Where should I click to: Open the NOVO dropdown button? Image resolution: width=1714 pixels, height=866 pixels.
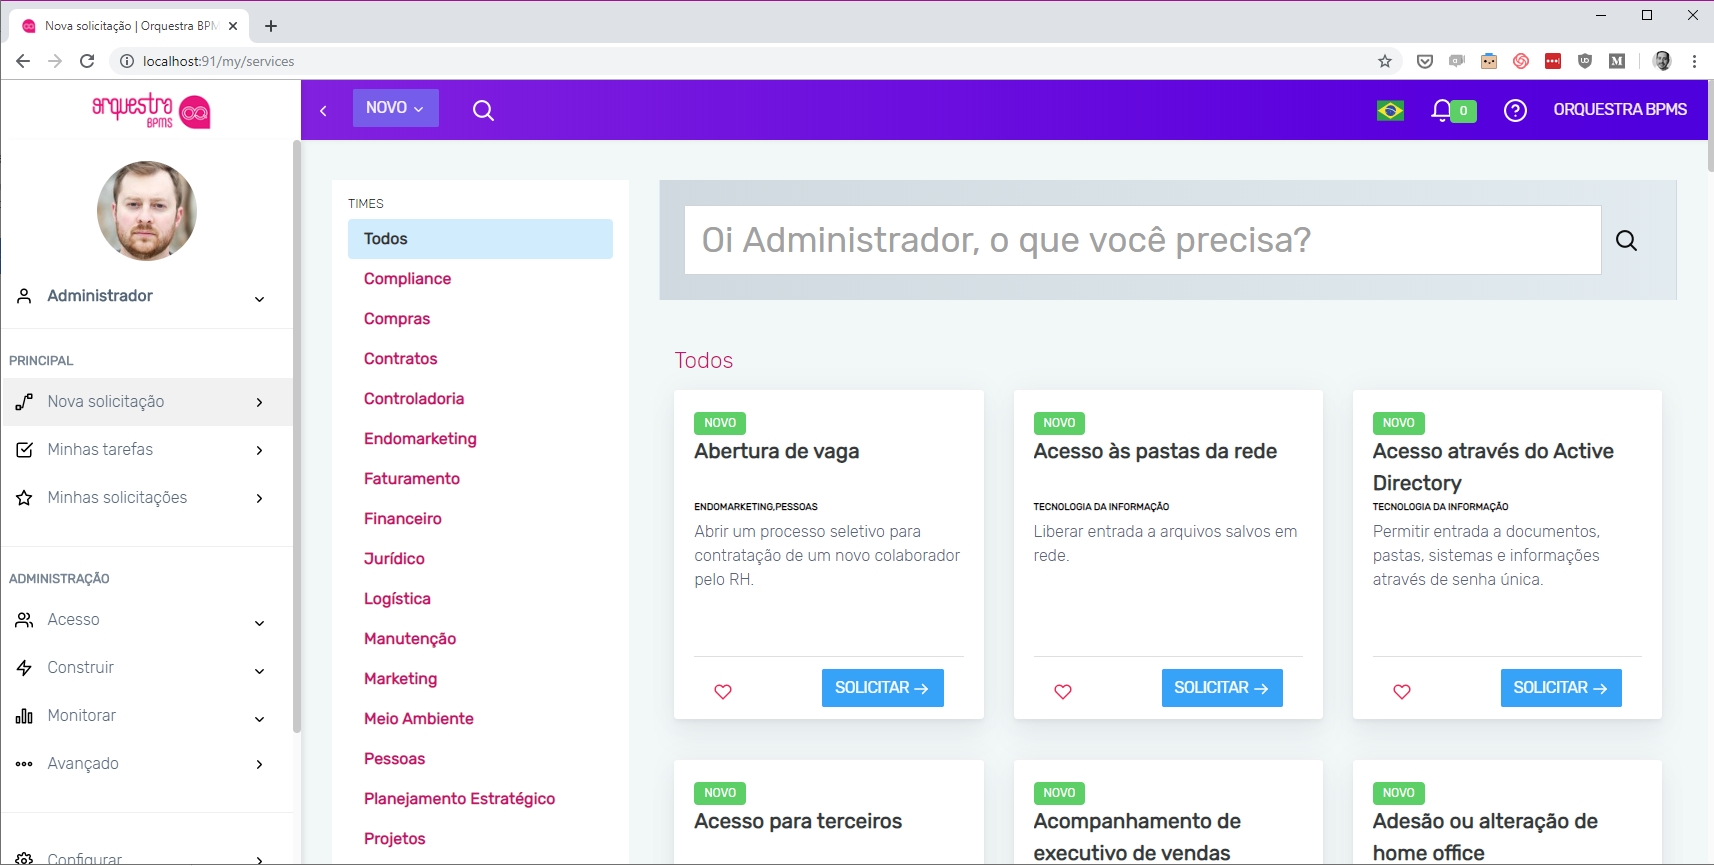pos(395,108)
